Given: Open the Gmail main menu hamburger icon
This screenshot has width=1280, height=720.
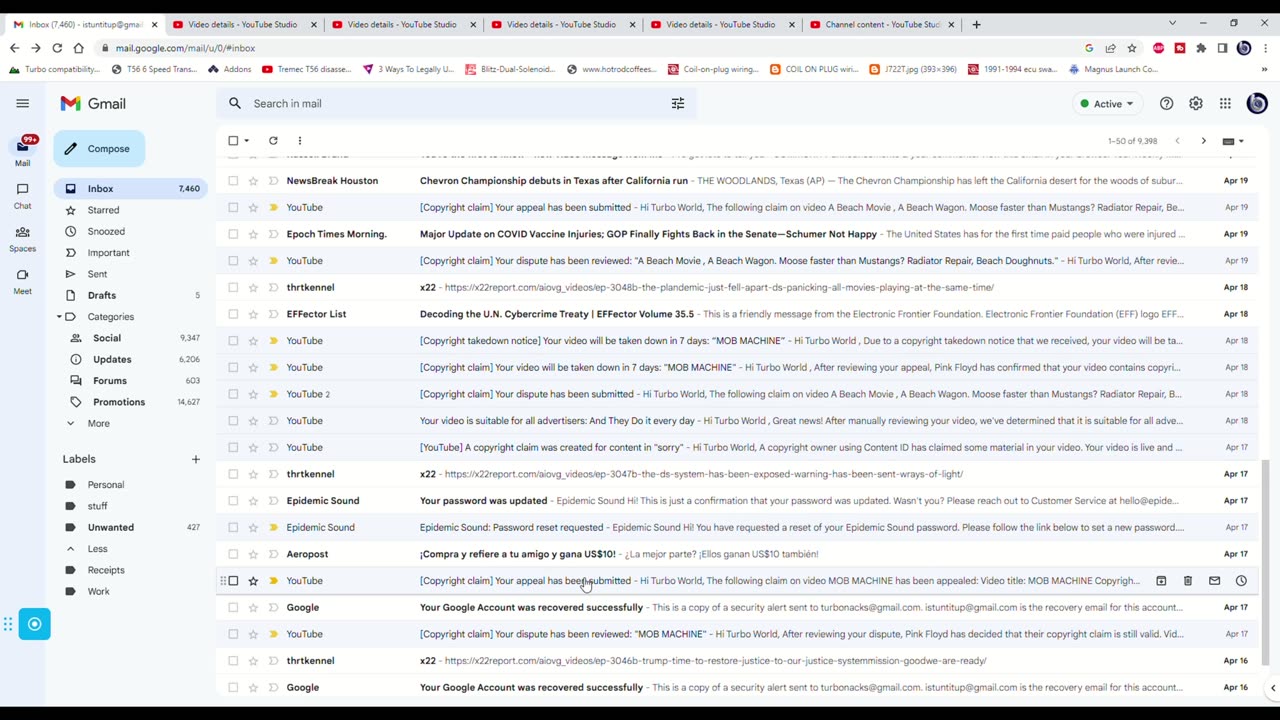Looking at the screenshot, I should coord(22,103).
